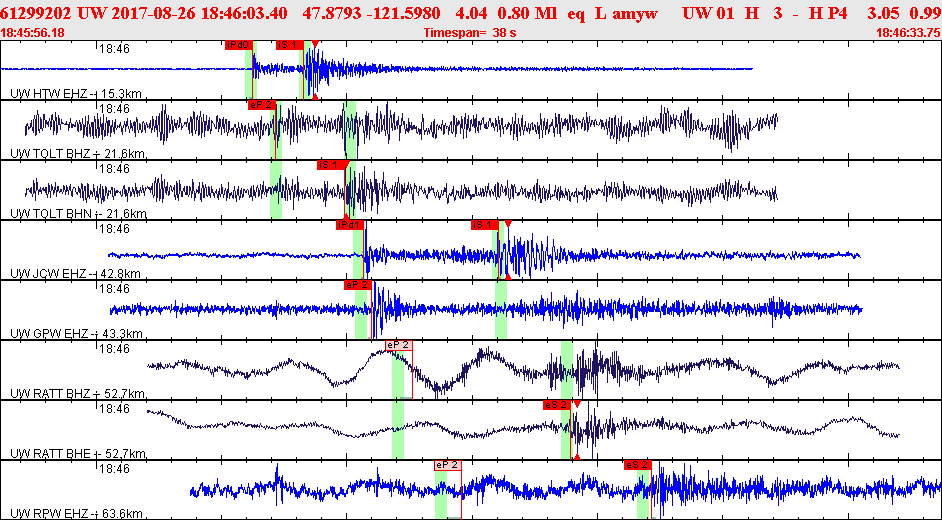Screen dimensions: 942x520
Task: Click the eP 2 pick flag on TOLT BHZ
Action: click(261, 105)
